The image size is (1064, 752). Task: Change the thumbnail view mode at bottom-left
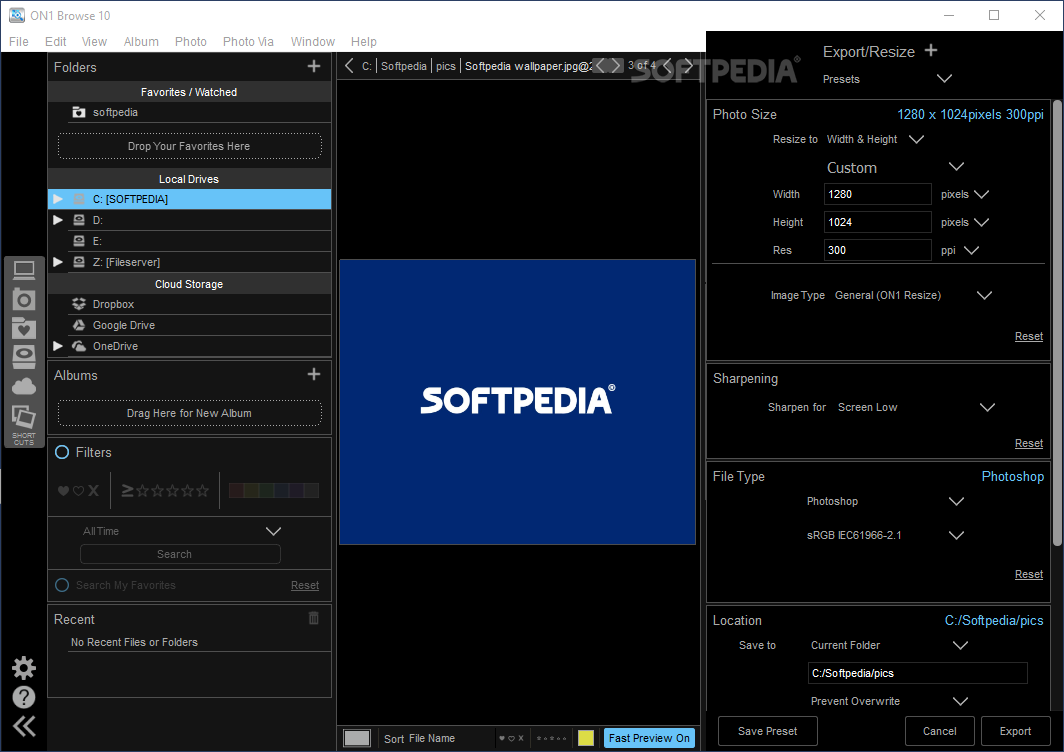click(x=357, y=738)
